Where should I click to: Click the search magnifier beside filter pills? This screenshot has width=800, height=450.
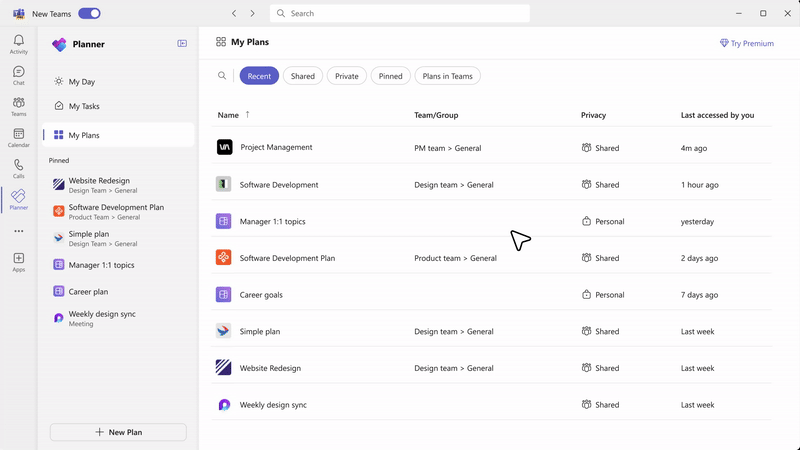222,76
